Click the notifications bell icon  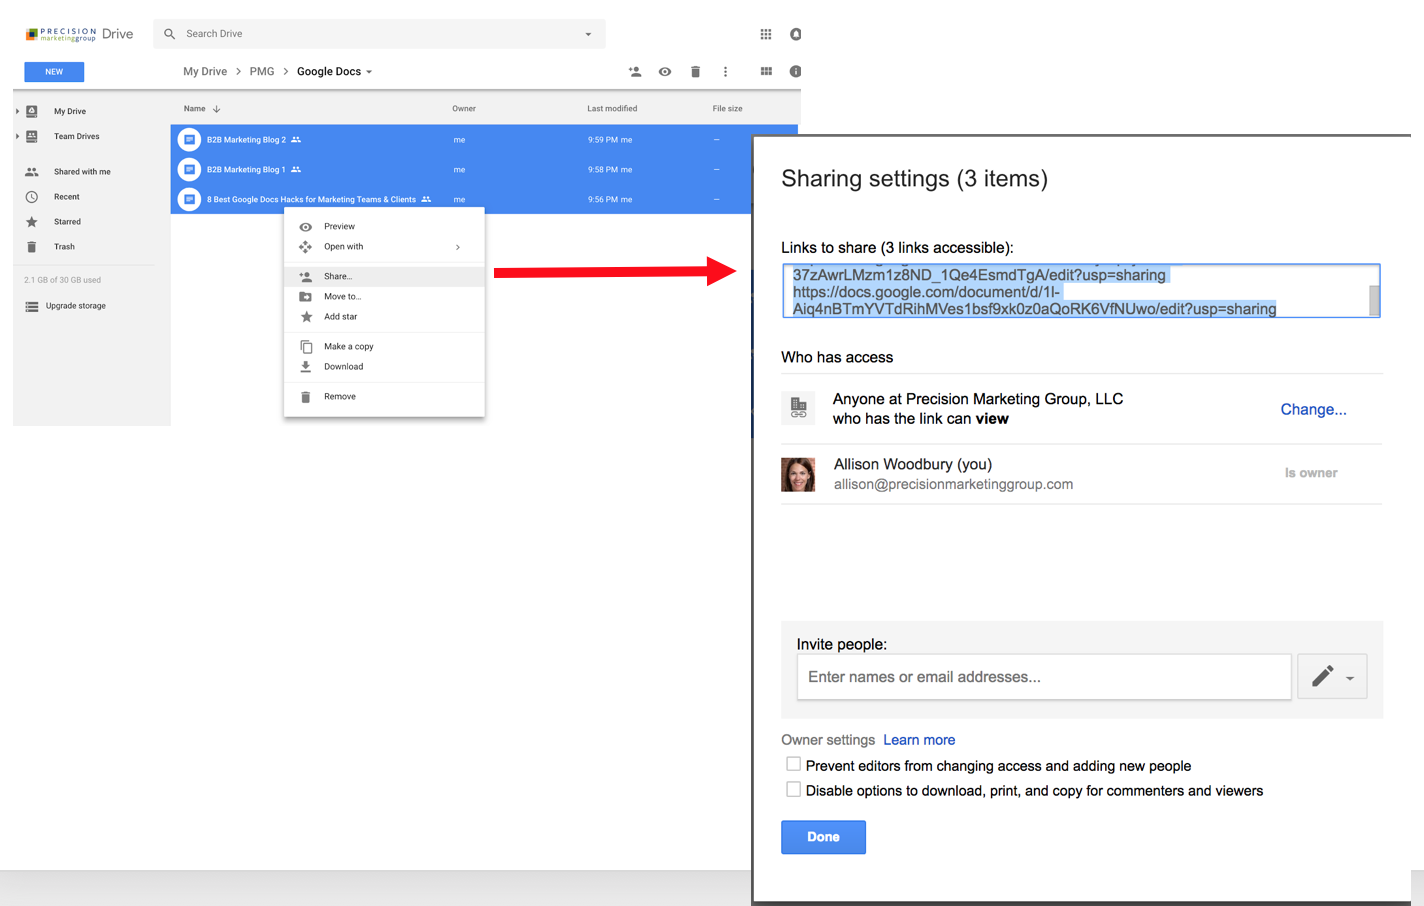pos(795,34)
